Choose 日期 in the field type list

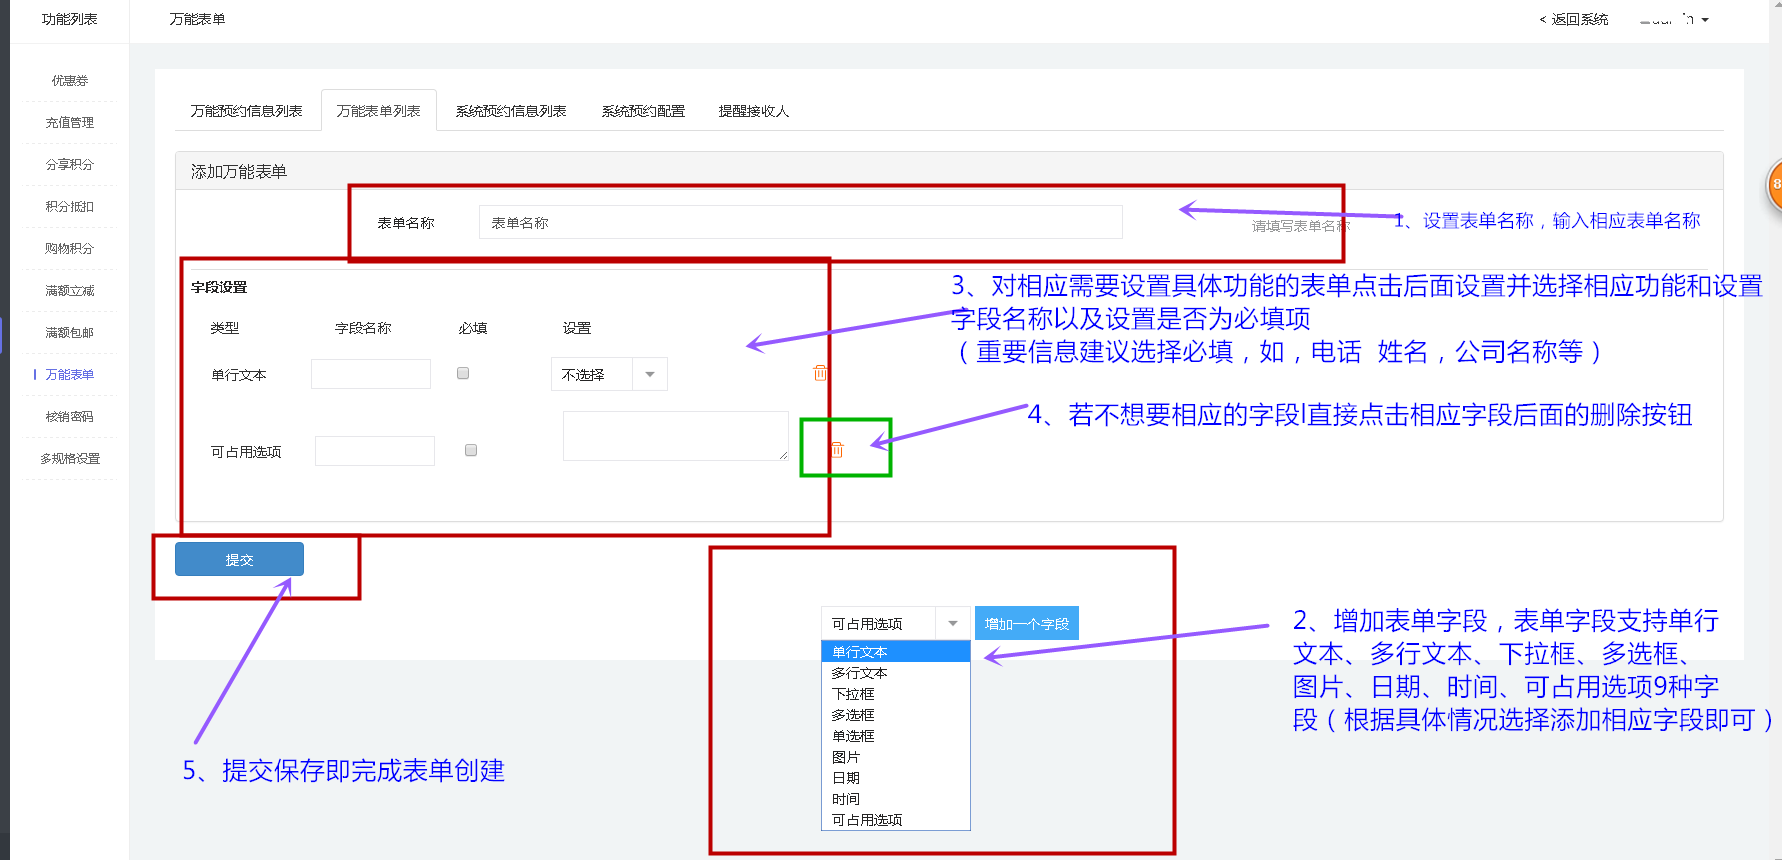[x=846, y=778]
